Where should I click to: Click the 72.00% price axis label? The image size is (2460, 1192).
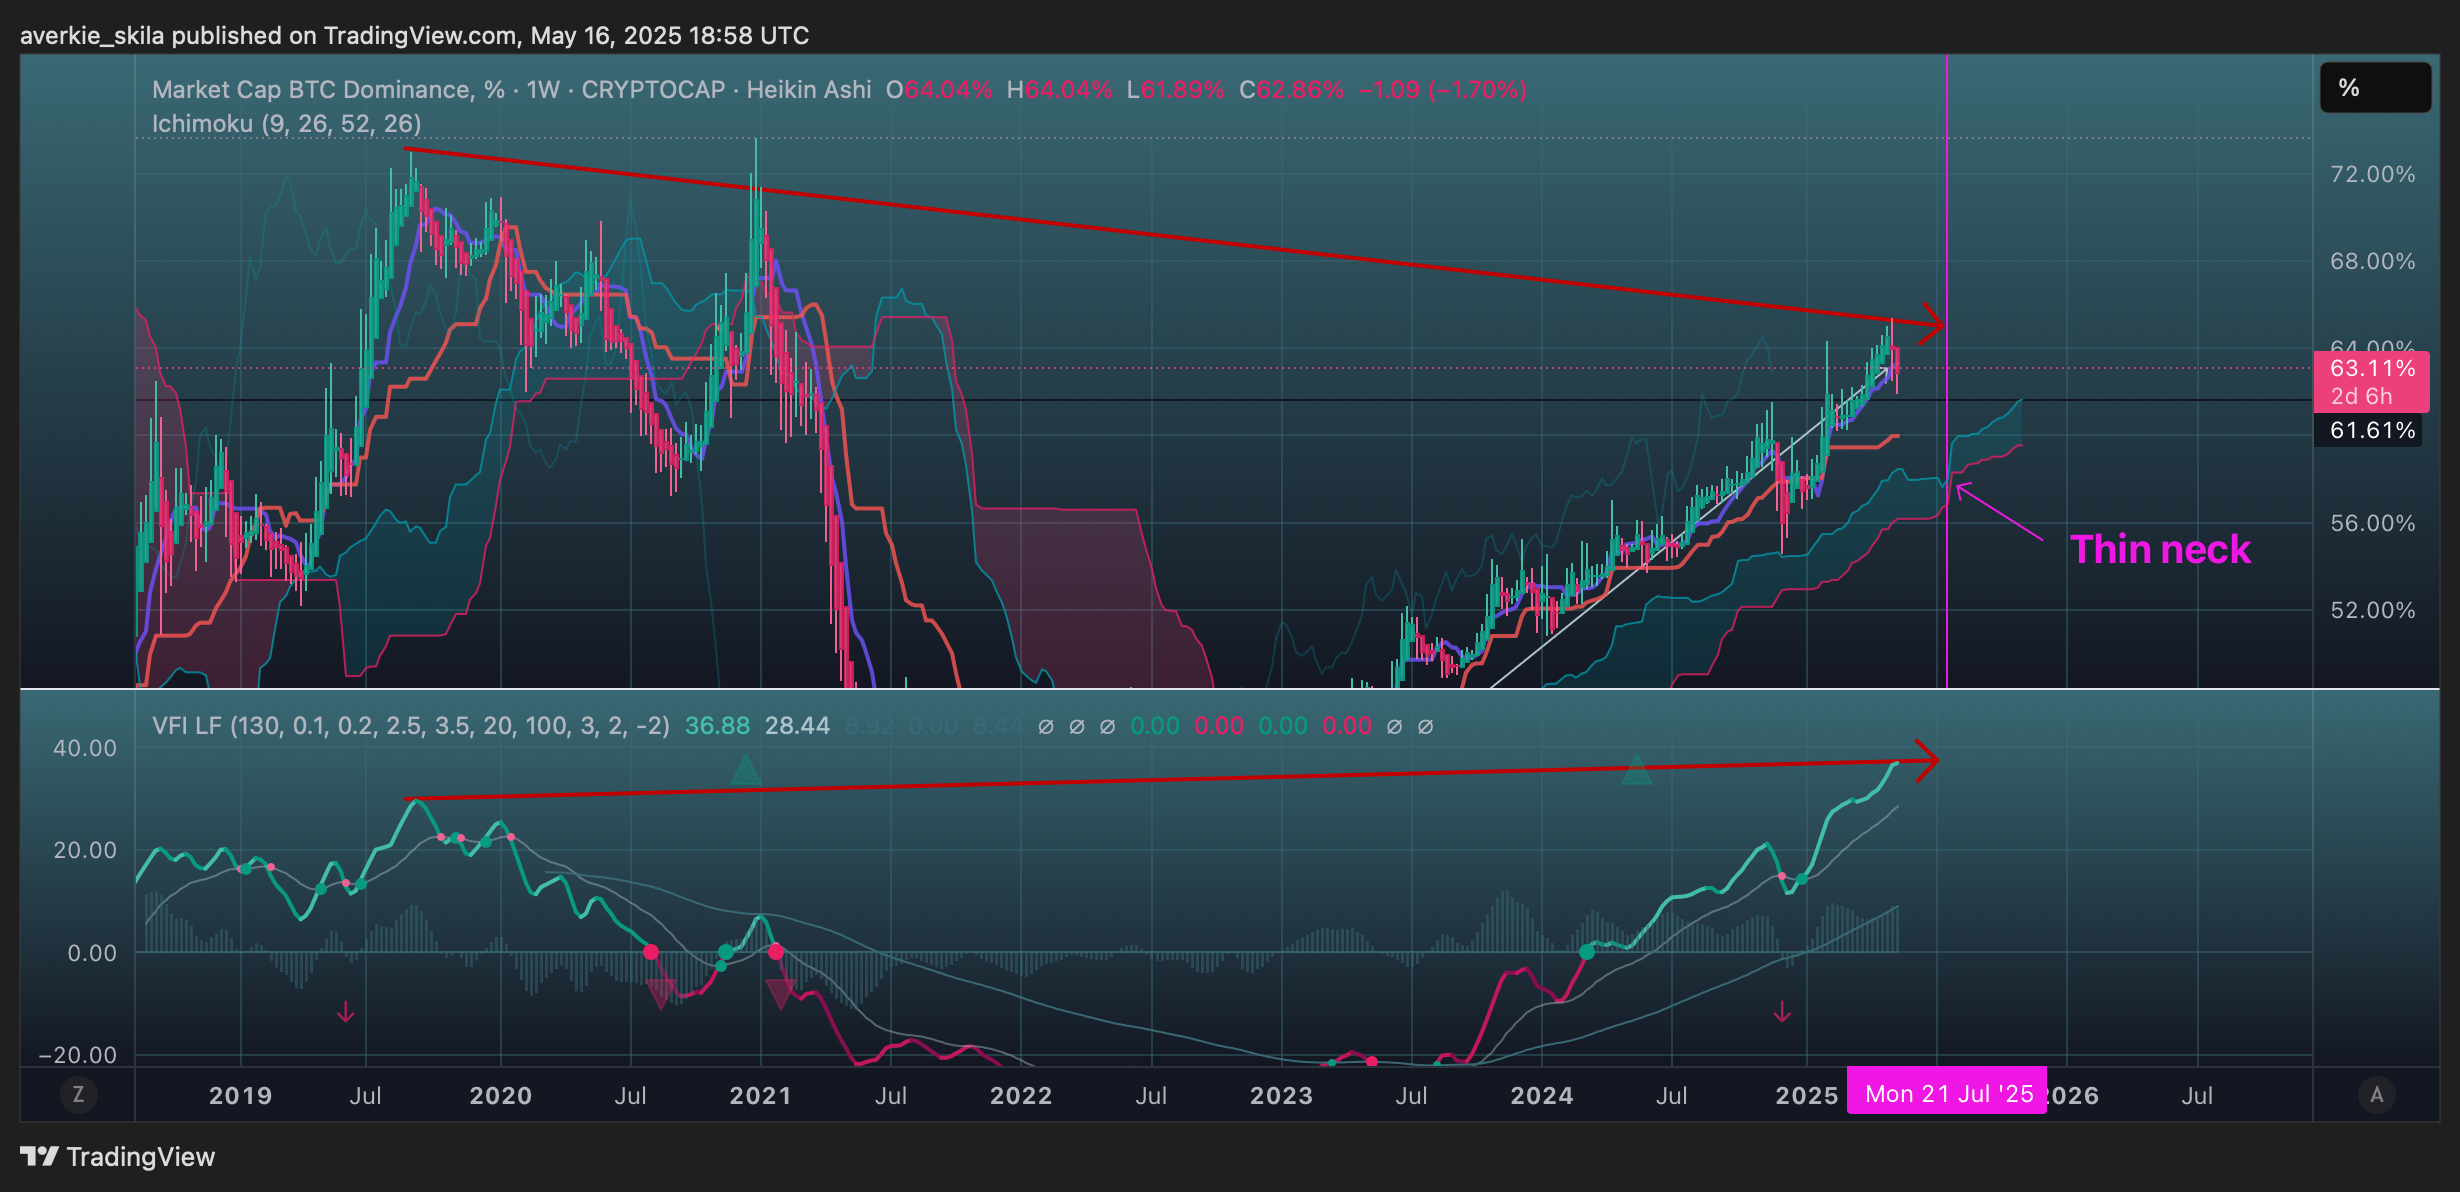[x=2372, y=174]
